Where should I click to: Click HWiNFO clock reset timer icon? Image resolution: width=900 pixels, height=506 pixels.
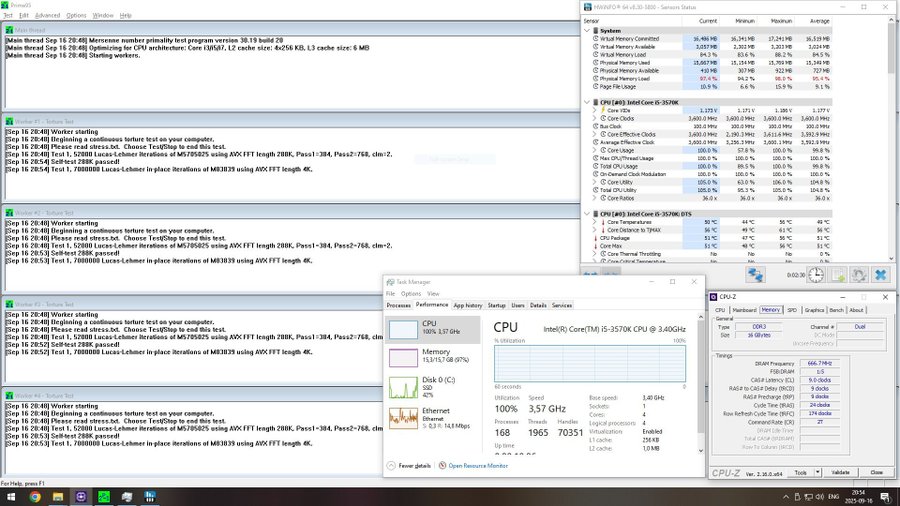point(816,275)
